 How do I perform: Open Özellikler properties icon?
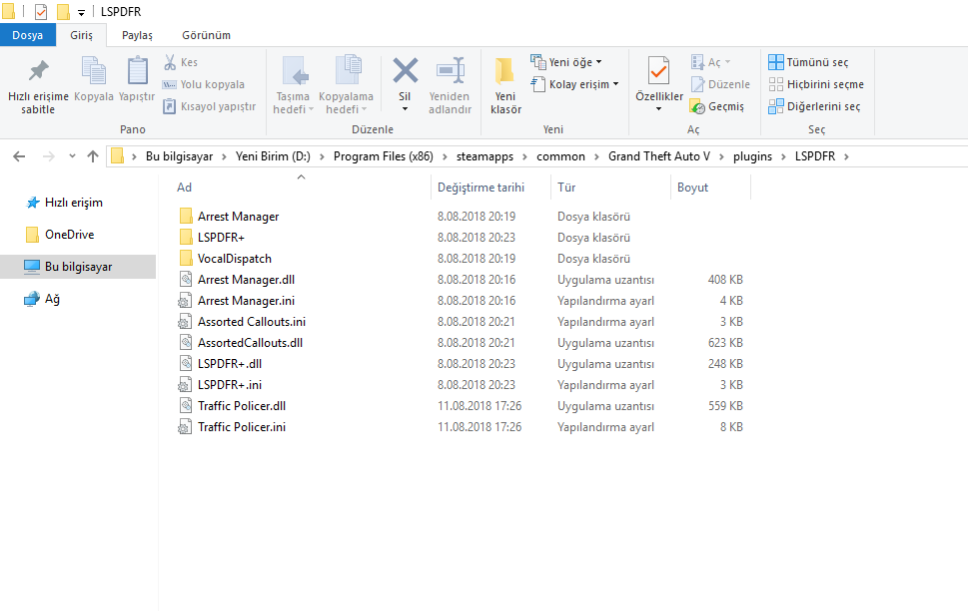click(659, 70)
